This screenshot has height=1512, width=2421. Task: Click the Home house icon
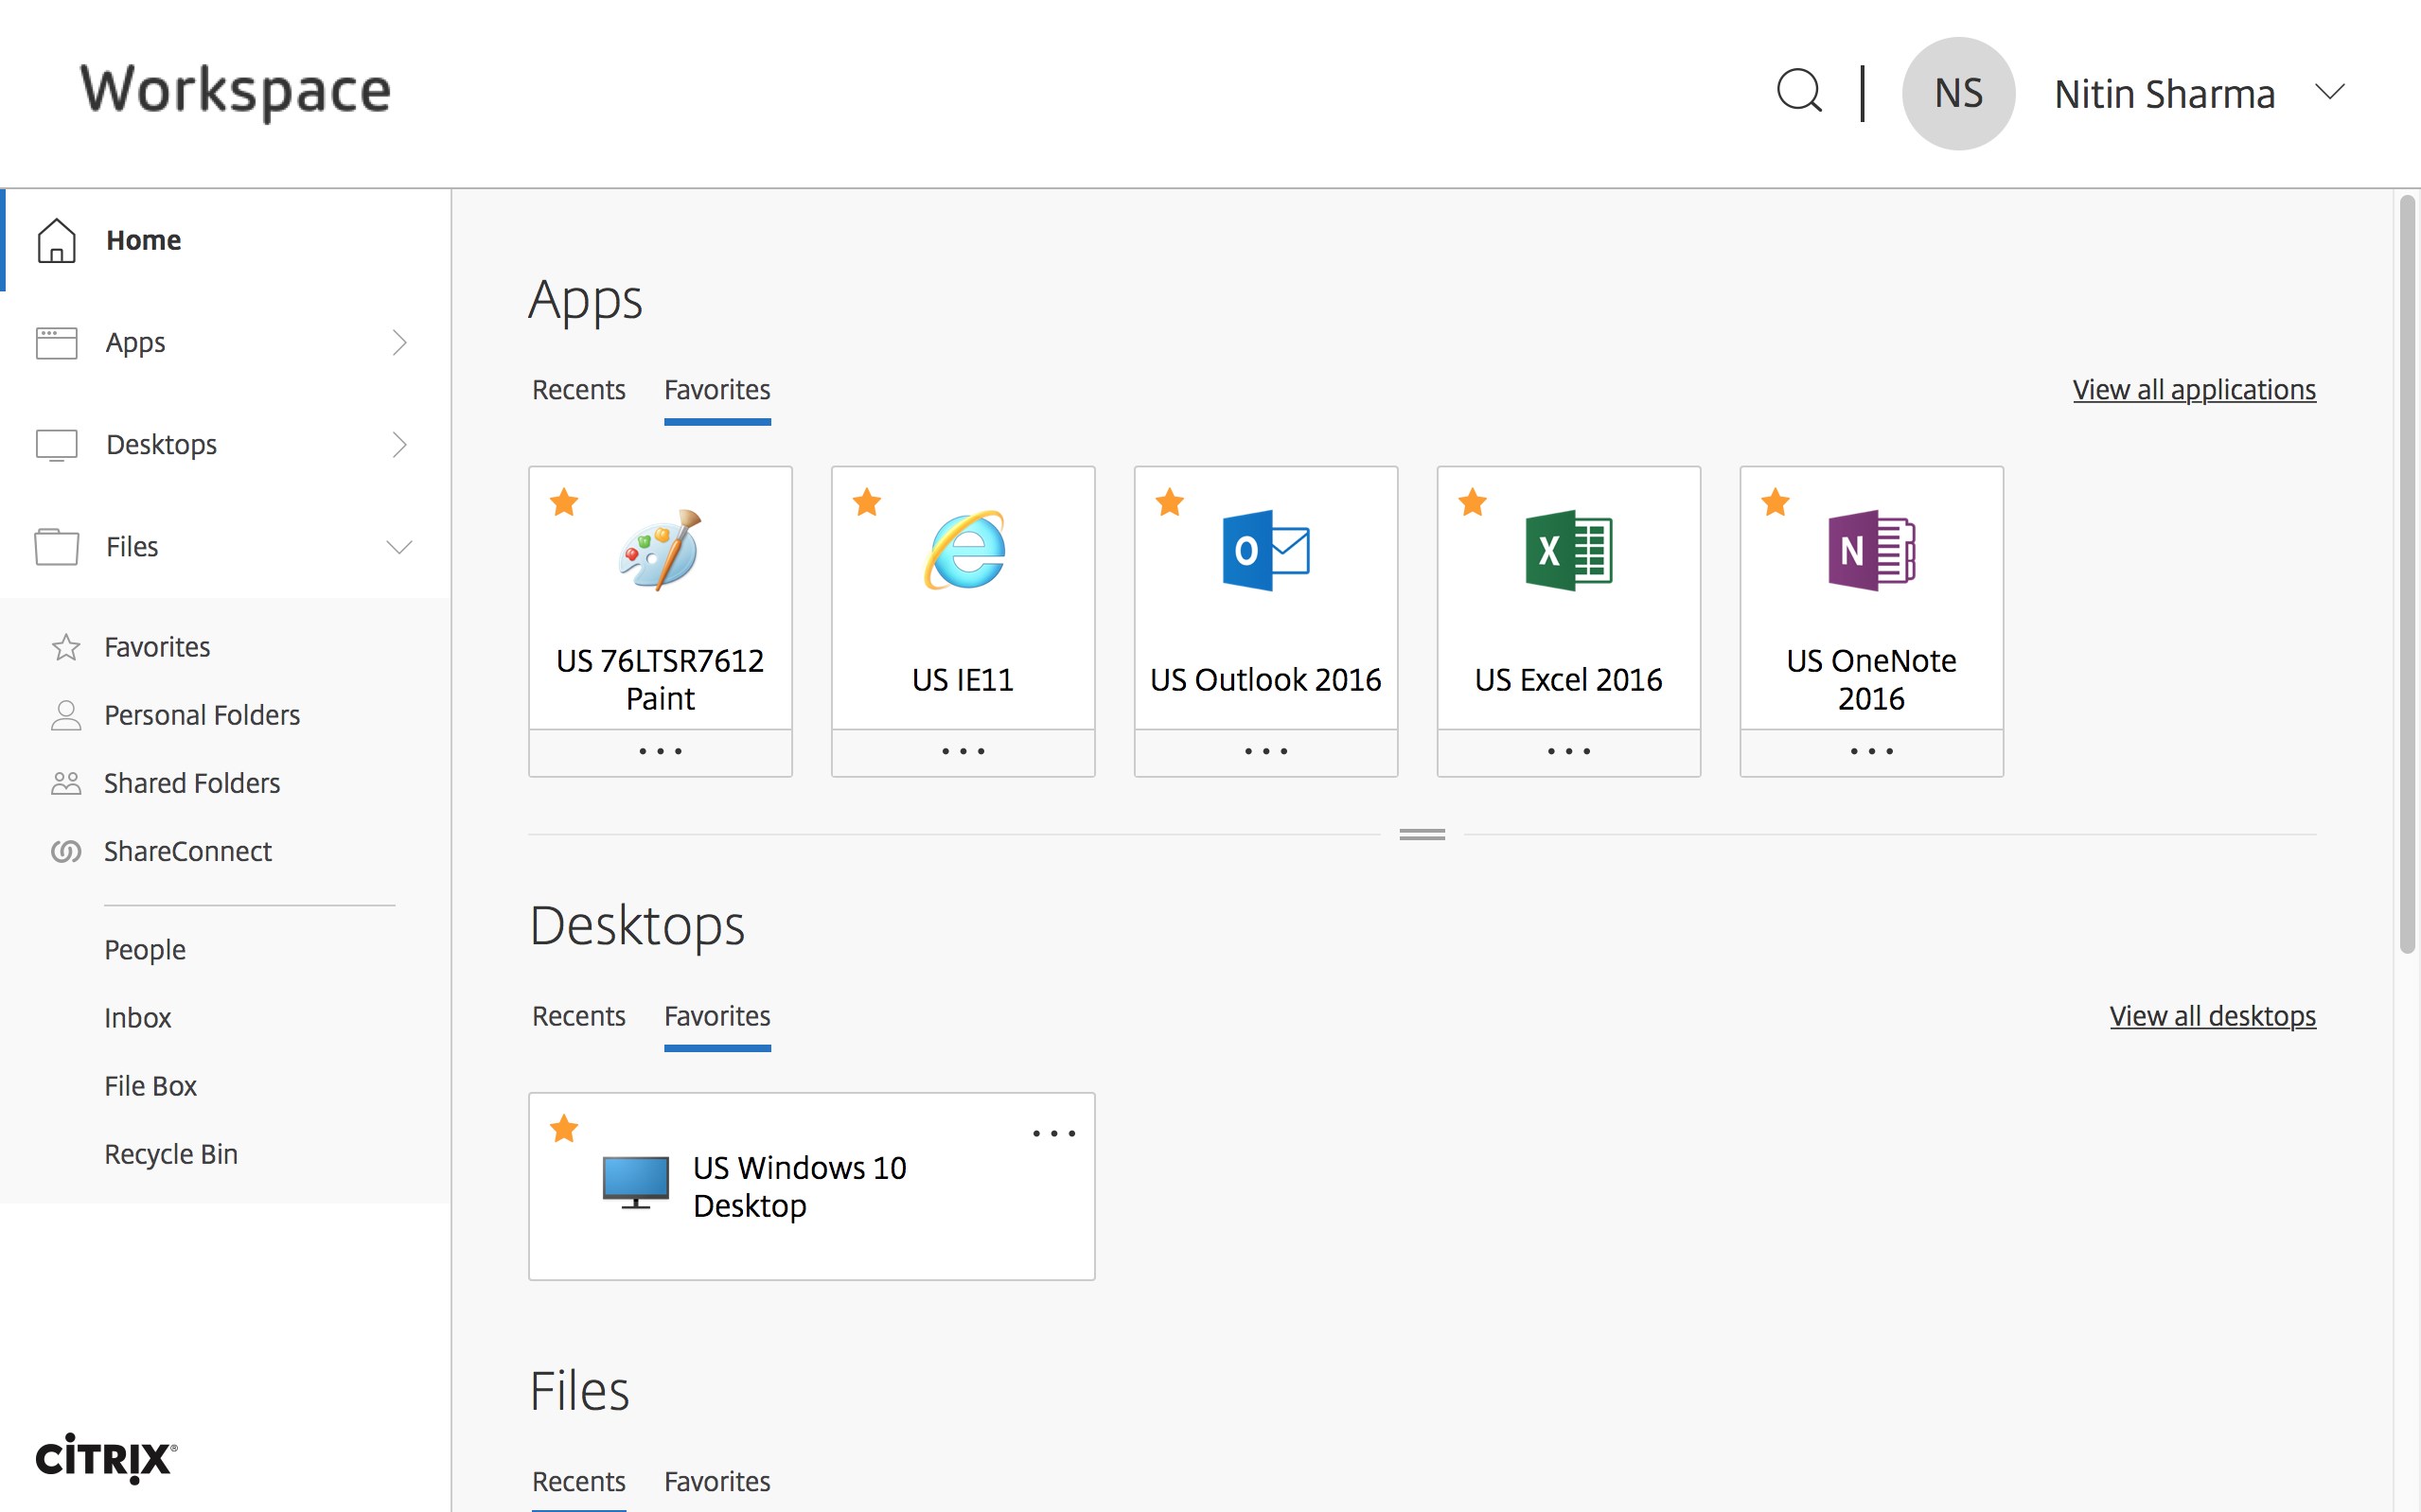point(56,240)
